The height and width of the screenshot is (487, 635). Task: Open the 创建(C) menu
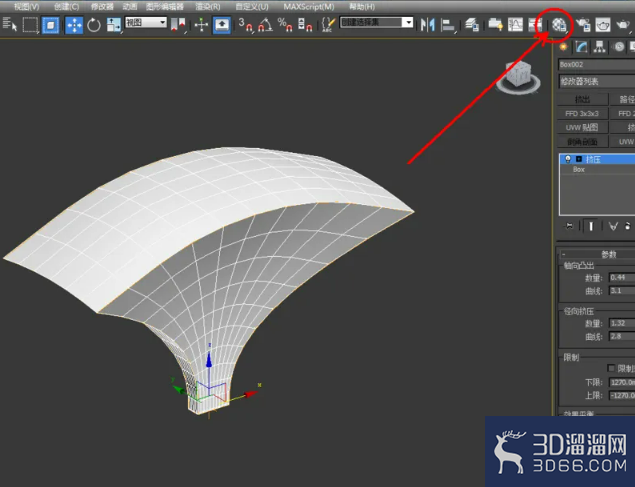[x=66, y=6]
